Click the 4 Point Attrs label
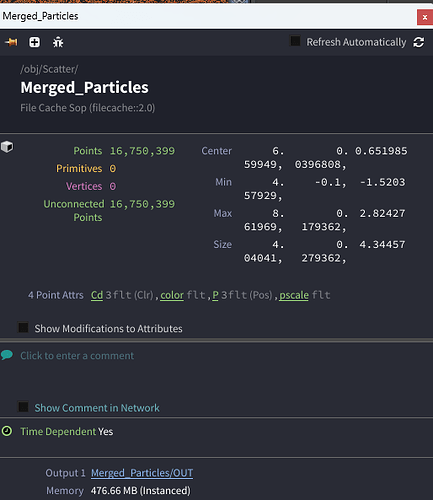Screen dimensions: 433x500 tap(56, 295)
